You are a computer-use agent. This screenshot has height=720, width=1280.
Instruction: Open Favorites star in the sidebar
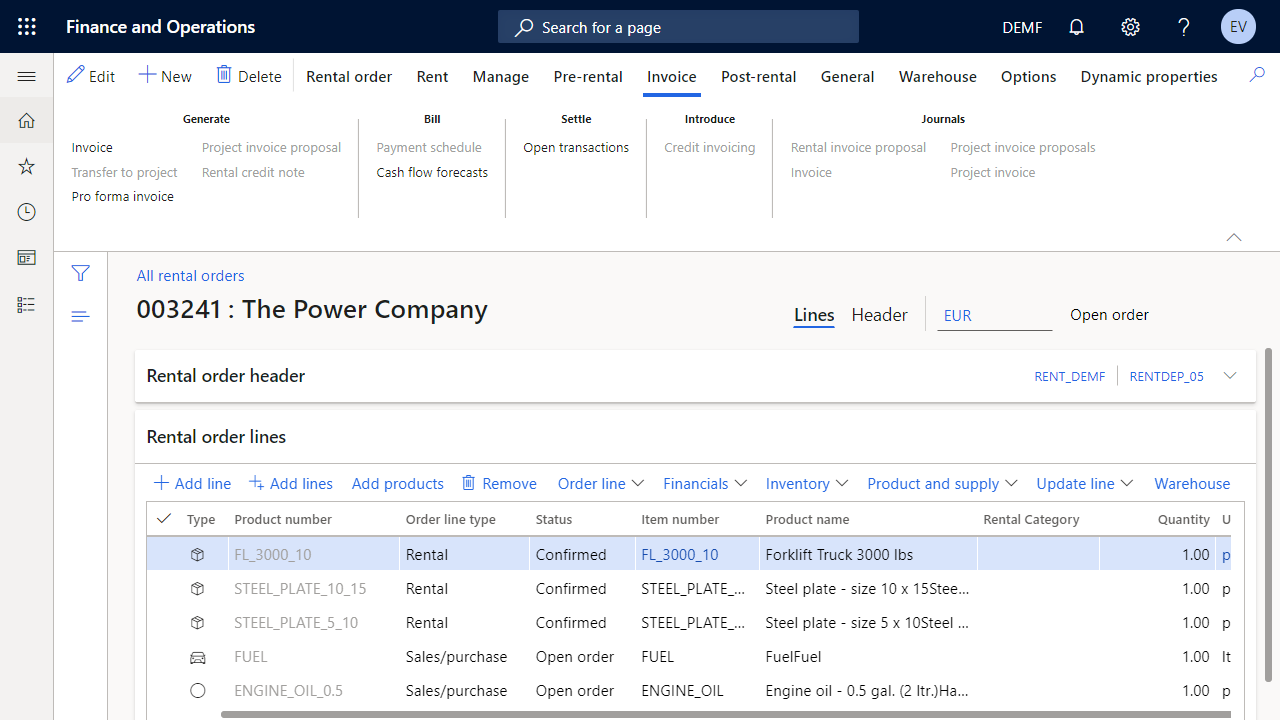[27, 166]
